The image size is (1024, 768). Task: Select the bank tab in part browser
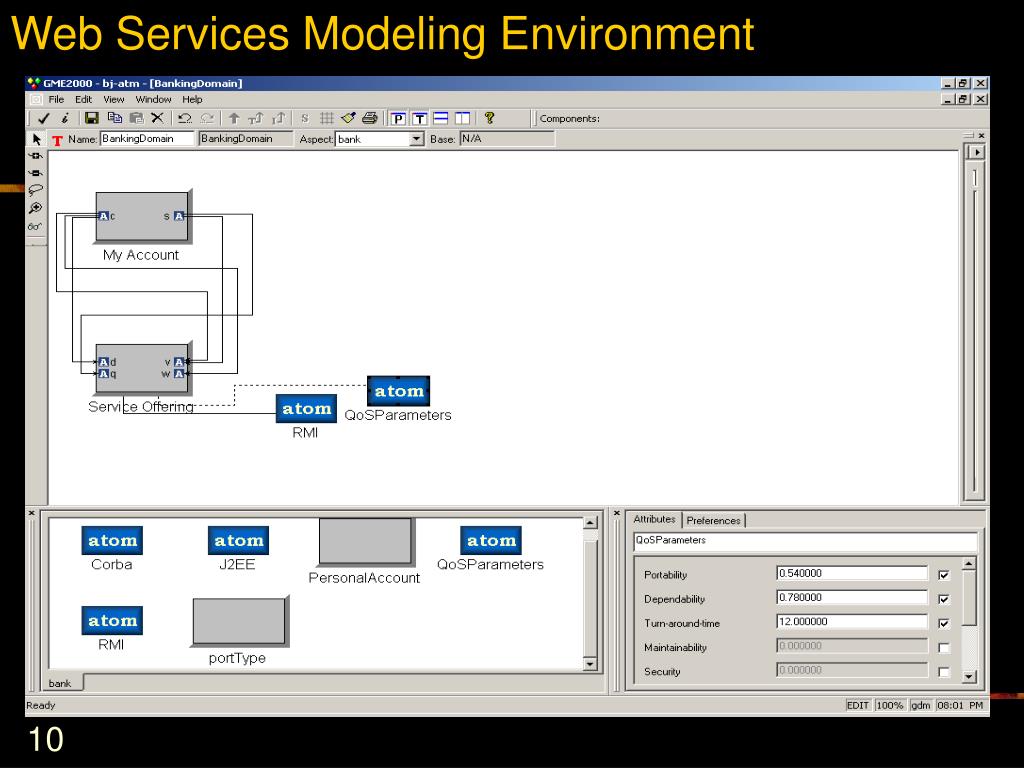(60, 683)
